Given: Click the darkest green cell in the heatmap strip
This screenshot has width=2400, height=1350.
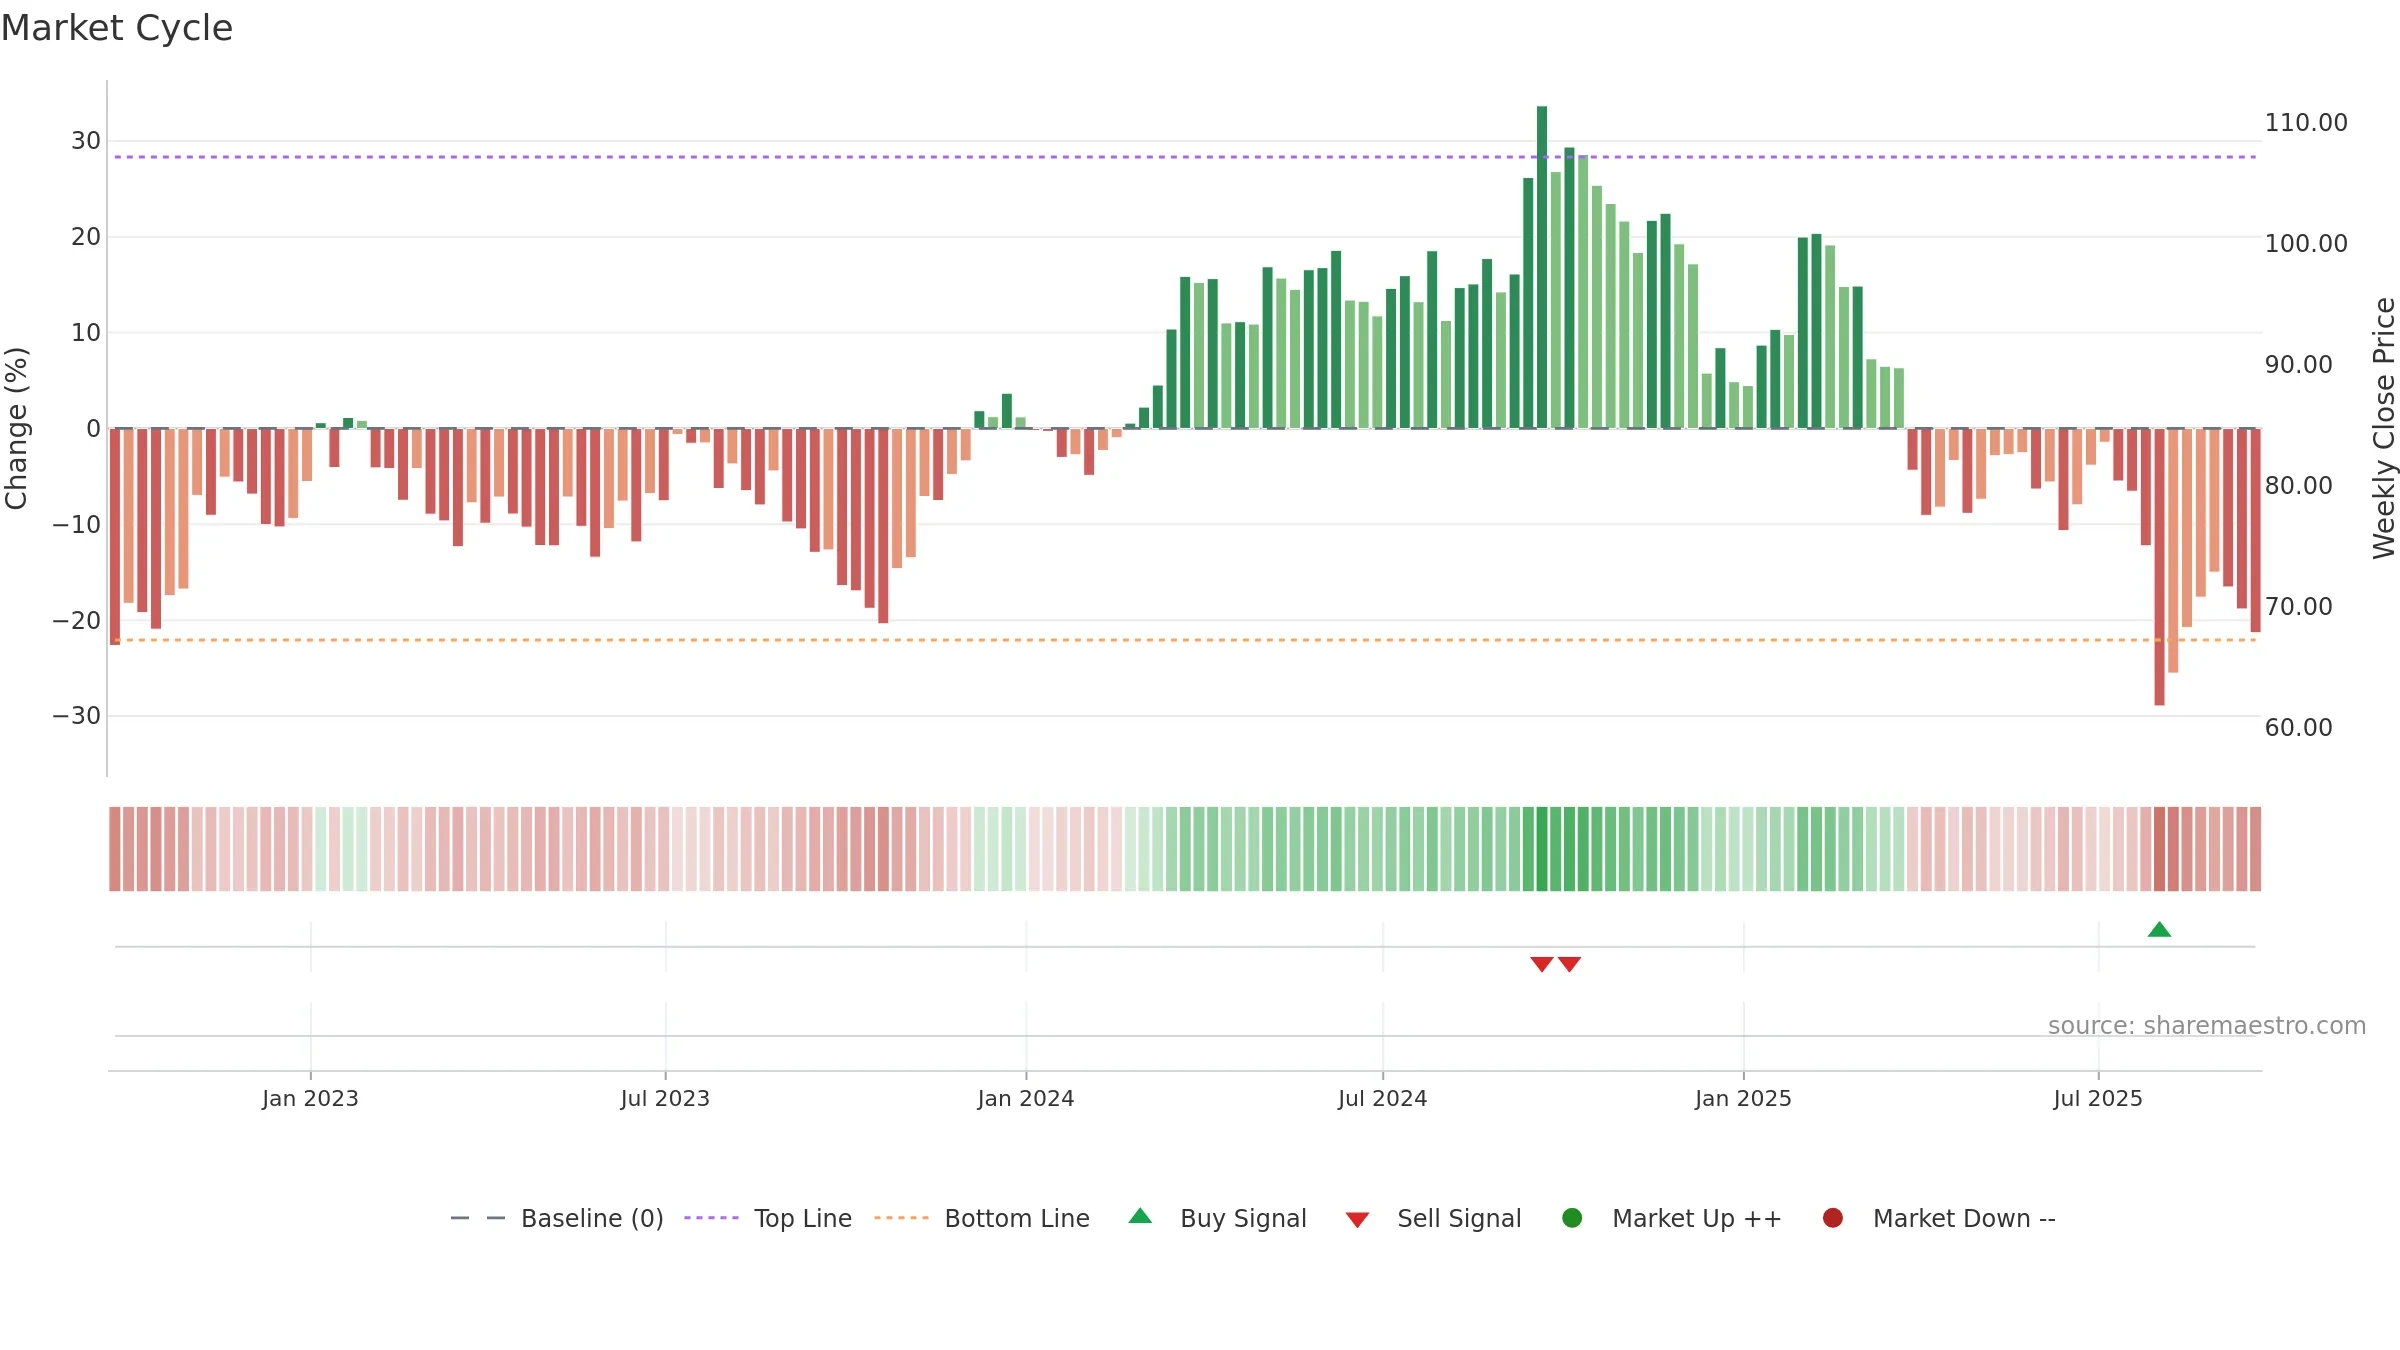Looking at the screenshot, I should (1542, 849).
